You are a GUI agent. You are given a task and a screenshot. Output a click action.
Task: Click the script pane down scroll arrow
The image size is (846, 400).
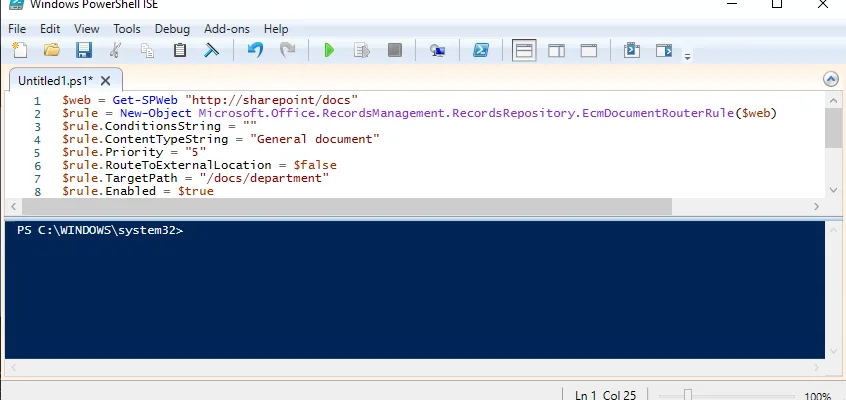(x=833, y=190)
